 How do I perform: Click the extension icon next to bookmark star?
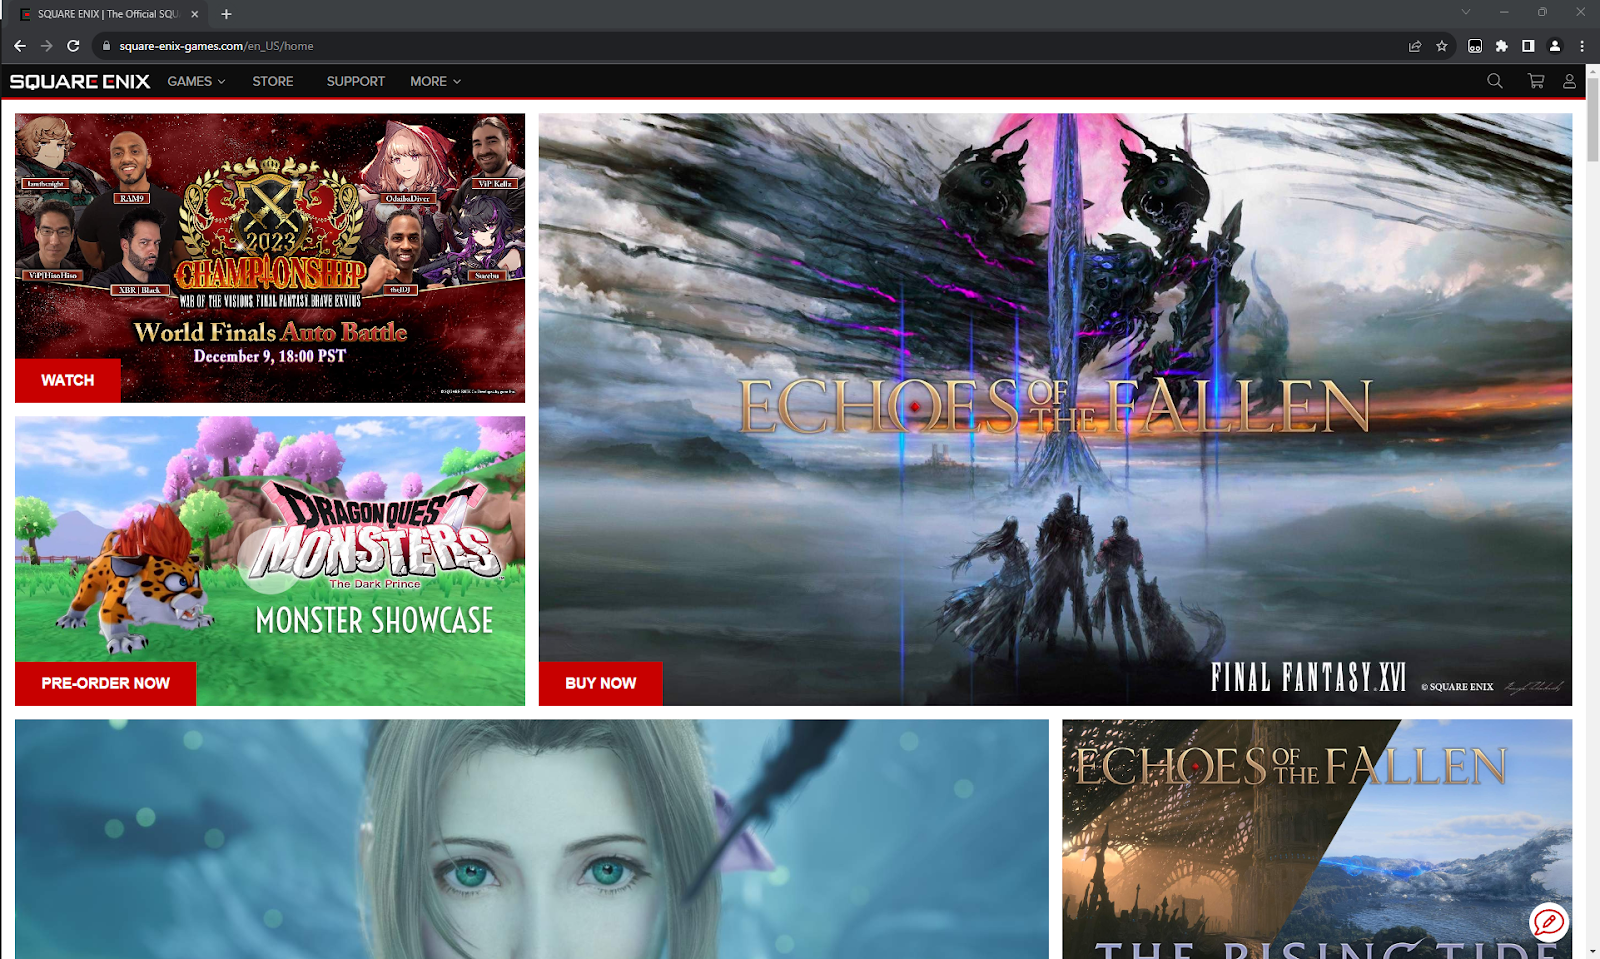point(1475,46)
